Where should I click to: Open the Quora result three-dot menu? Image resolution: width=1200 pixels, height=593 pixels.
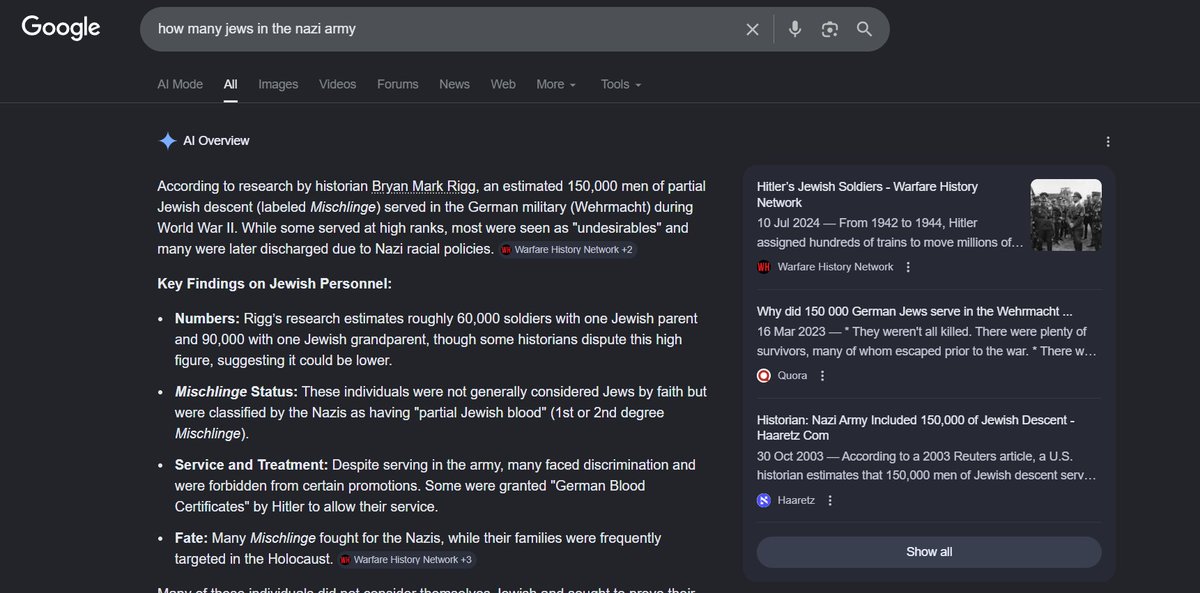[x=822, y=376]
